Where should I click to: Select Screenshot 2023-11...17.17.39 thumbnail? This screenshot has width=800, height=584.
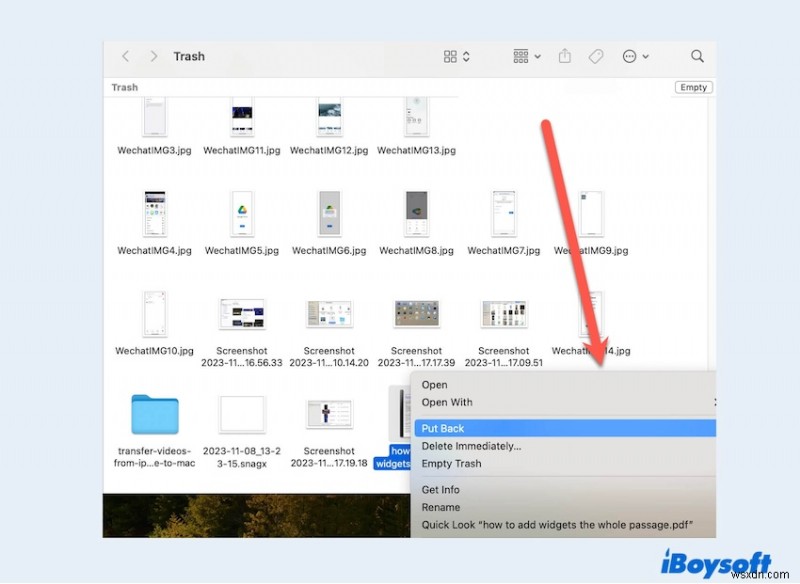417,314
